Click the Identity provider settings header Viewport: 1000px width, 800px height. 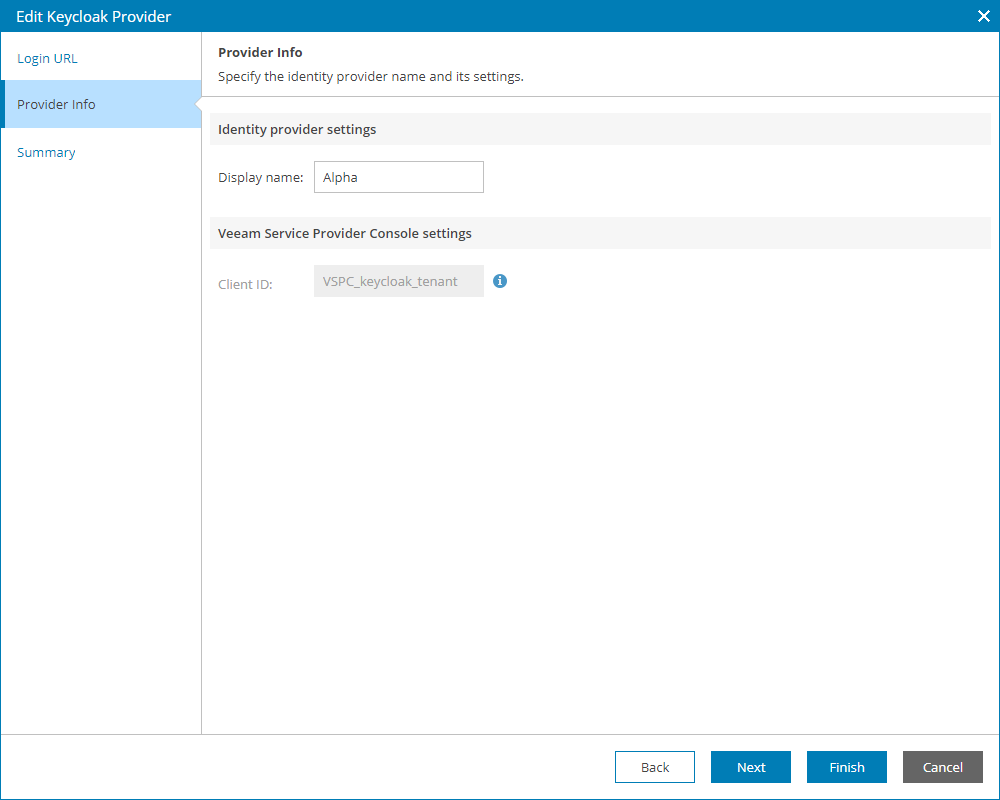tap(297, 129)
